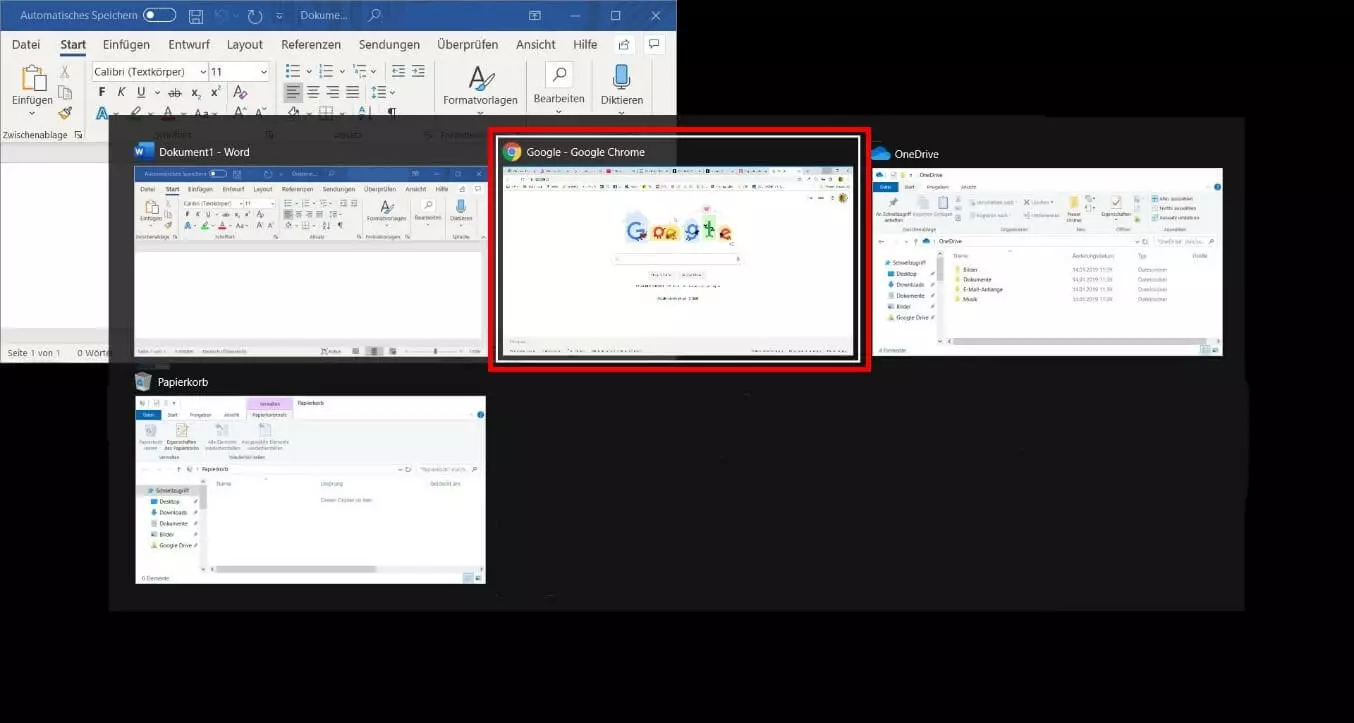Viewport: 1354px width, 723px height.
Task: Click the Share icon beside the Hilfe tab
Action: (624, 45)
